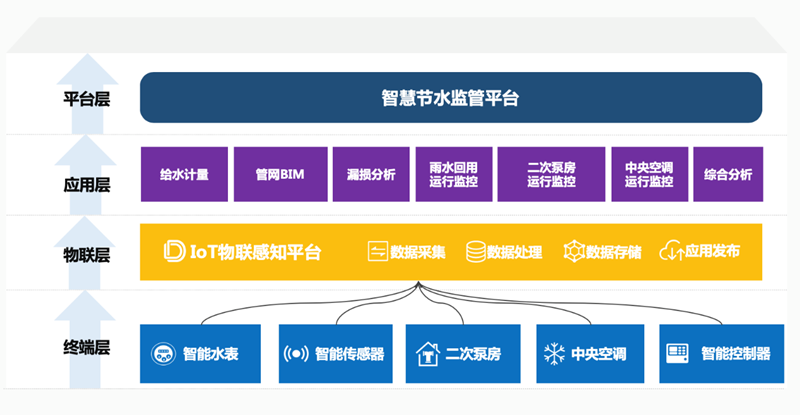Click the 中央空调 snowflake icon
Viewport: 800px width, 415px height.
point(554,354)
